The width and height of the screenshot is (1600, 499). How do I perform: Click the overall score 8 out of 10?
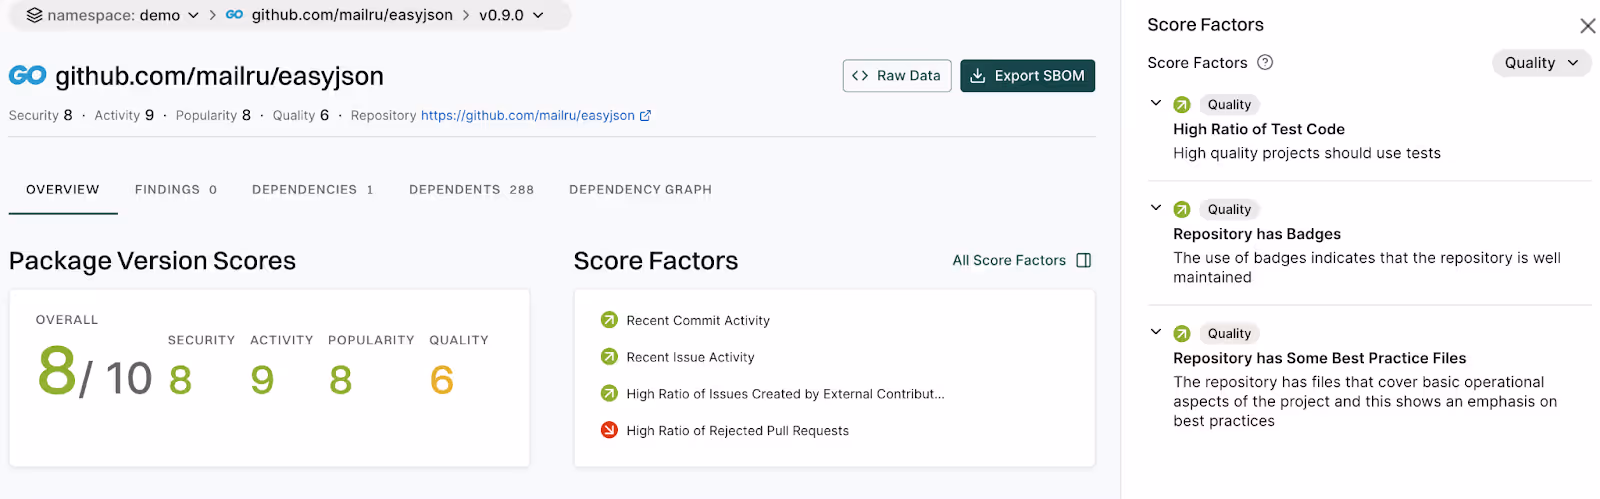[94, 373]
